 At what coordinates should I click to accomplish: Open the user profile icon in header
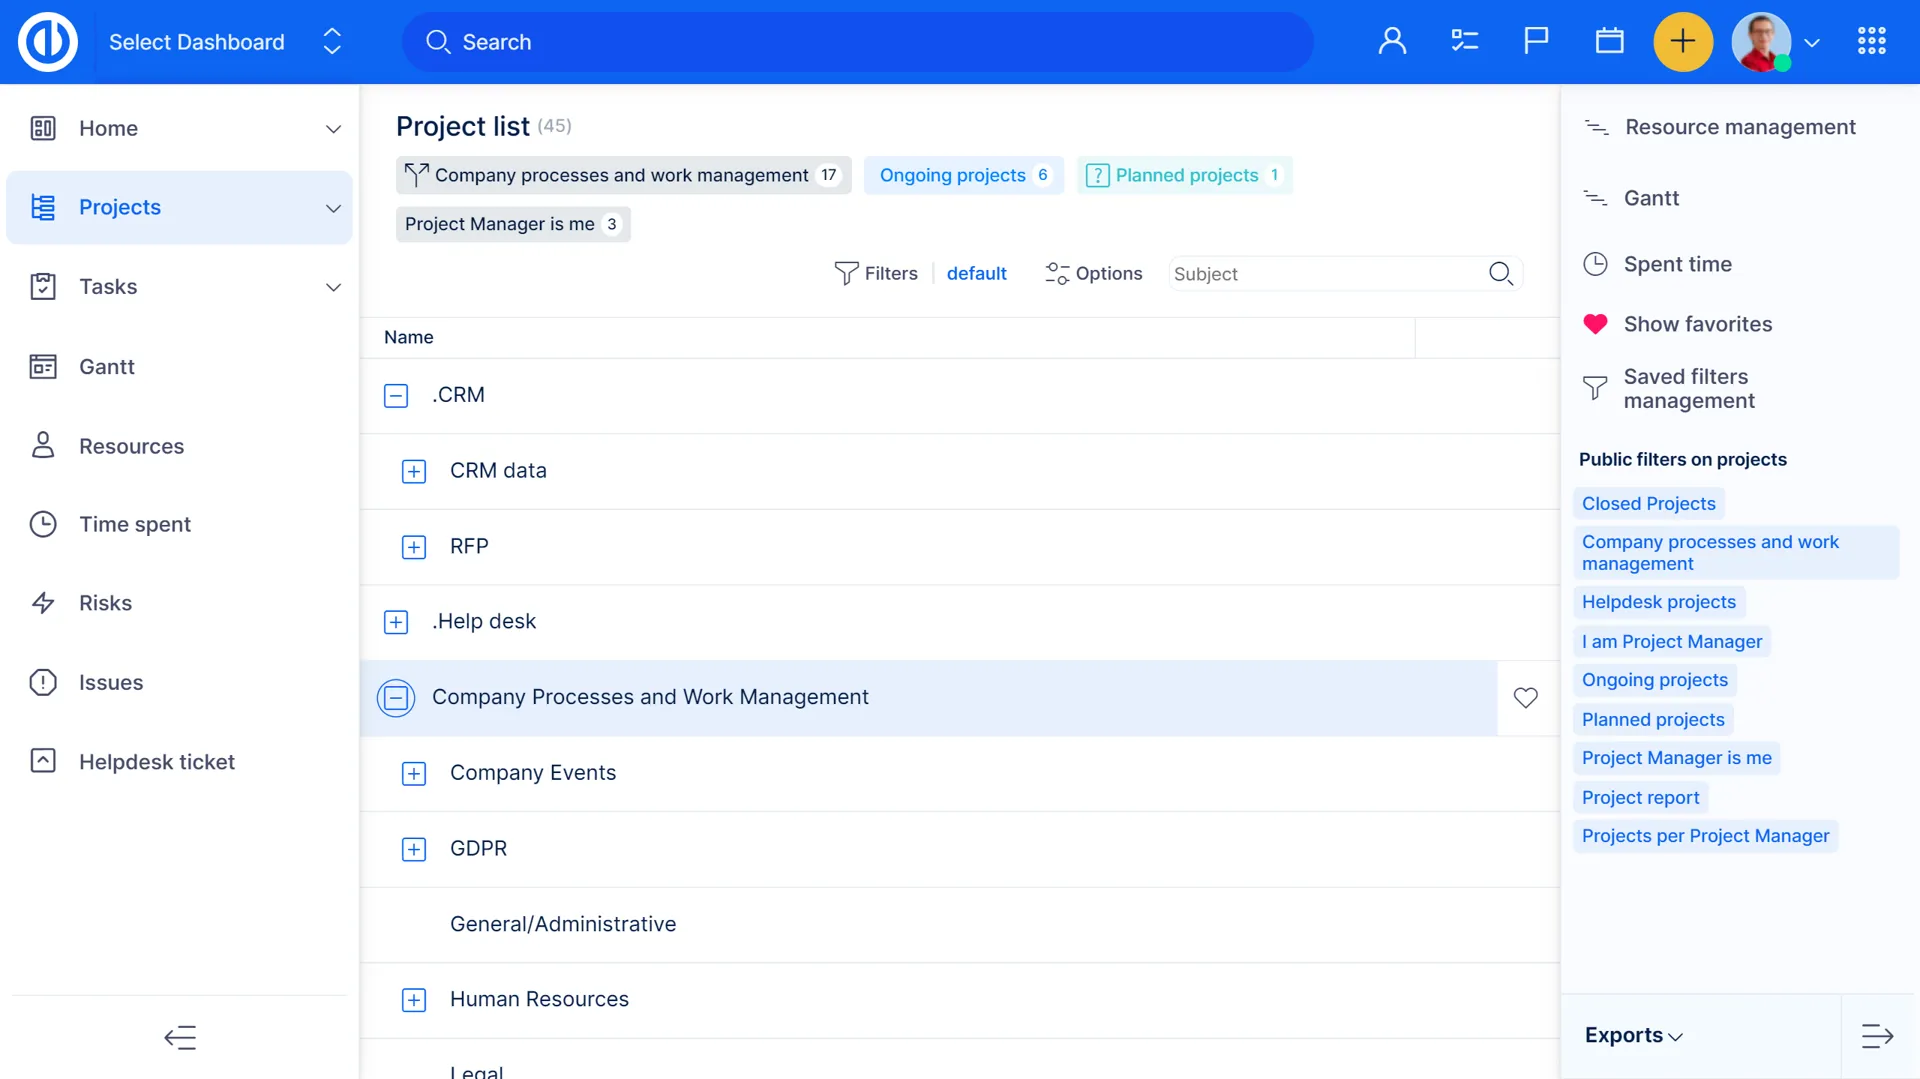click(1392, 42)
